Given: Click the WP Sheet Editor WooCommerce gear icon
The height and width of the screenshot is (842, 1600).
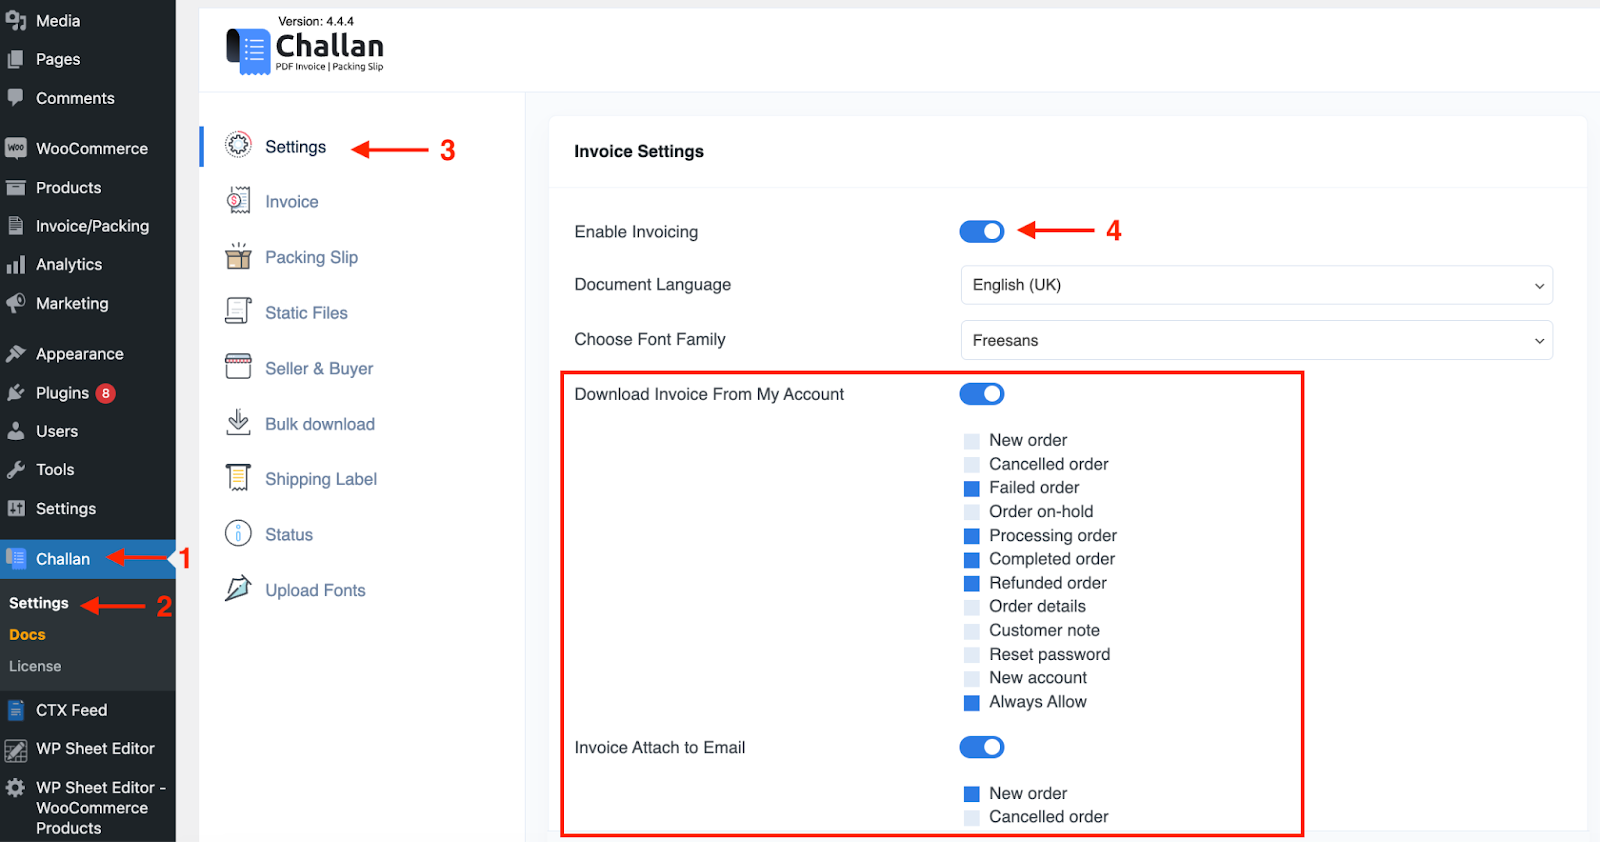Looking at the screenshot, I should (x=15, y=788).
